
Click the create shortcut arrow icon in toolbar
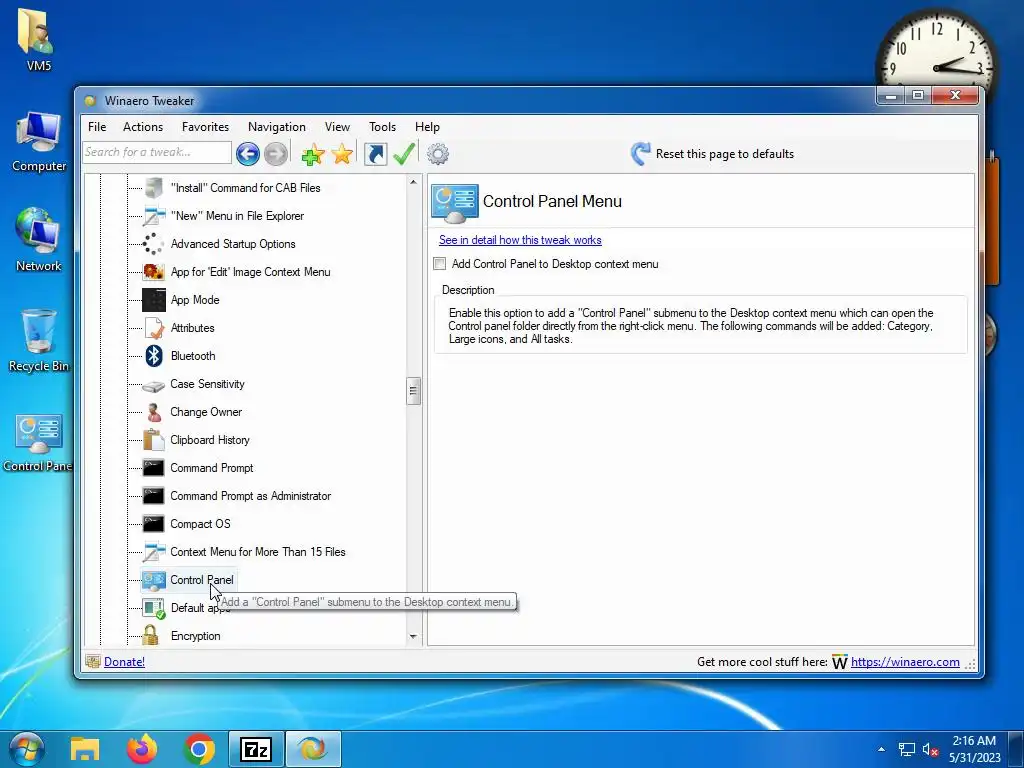(x=376, y=154)
